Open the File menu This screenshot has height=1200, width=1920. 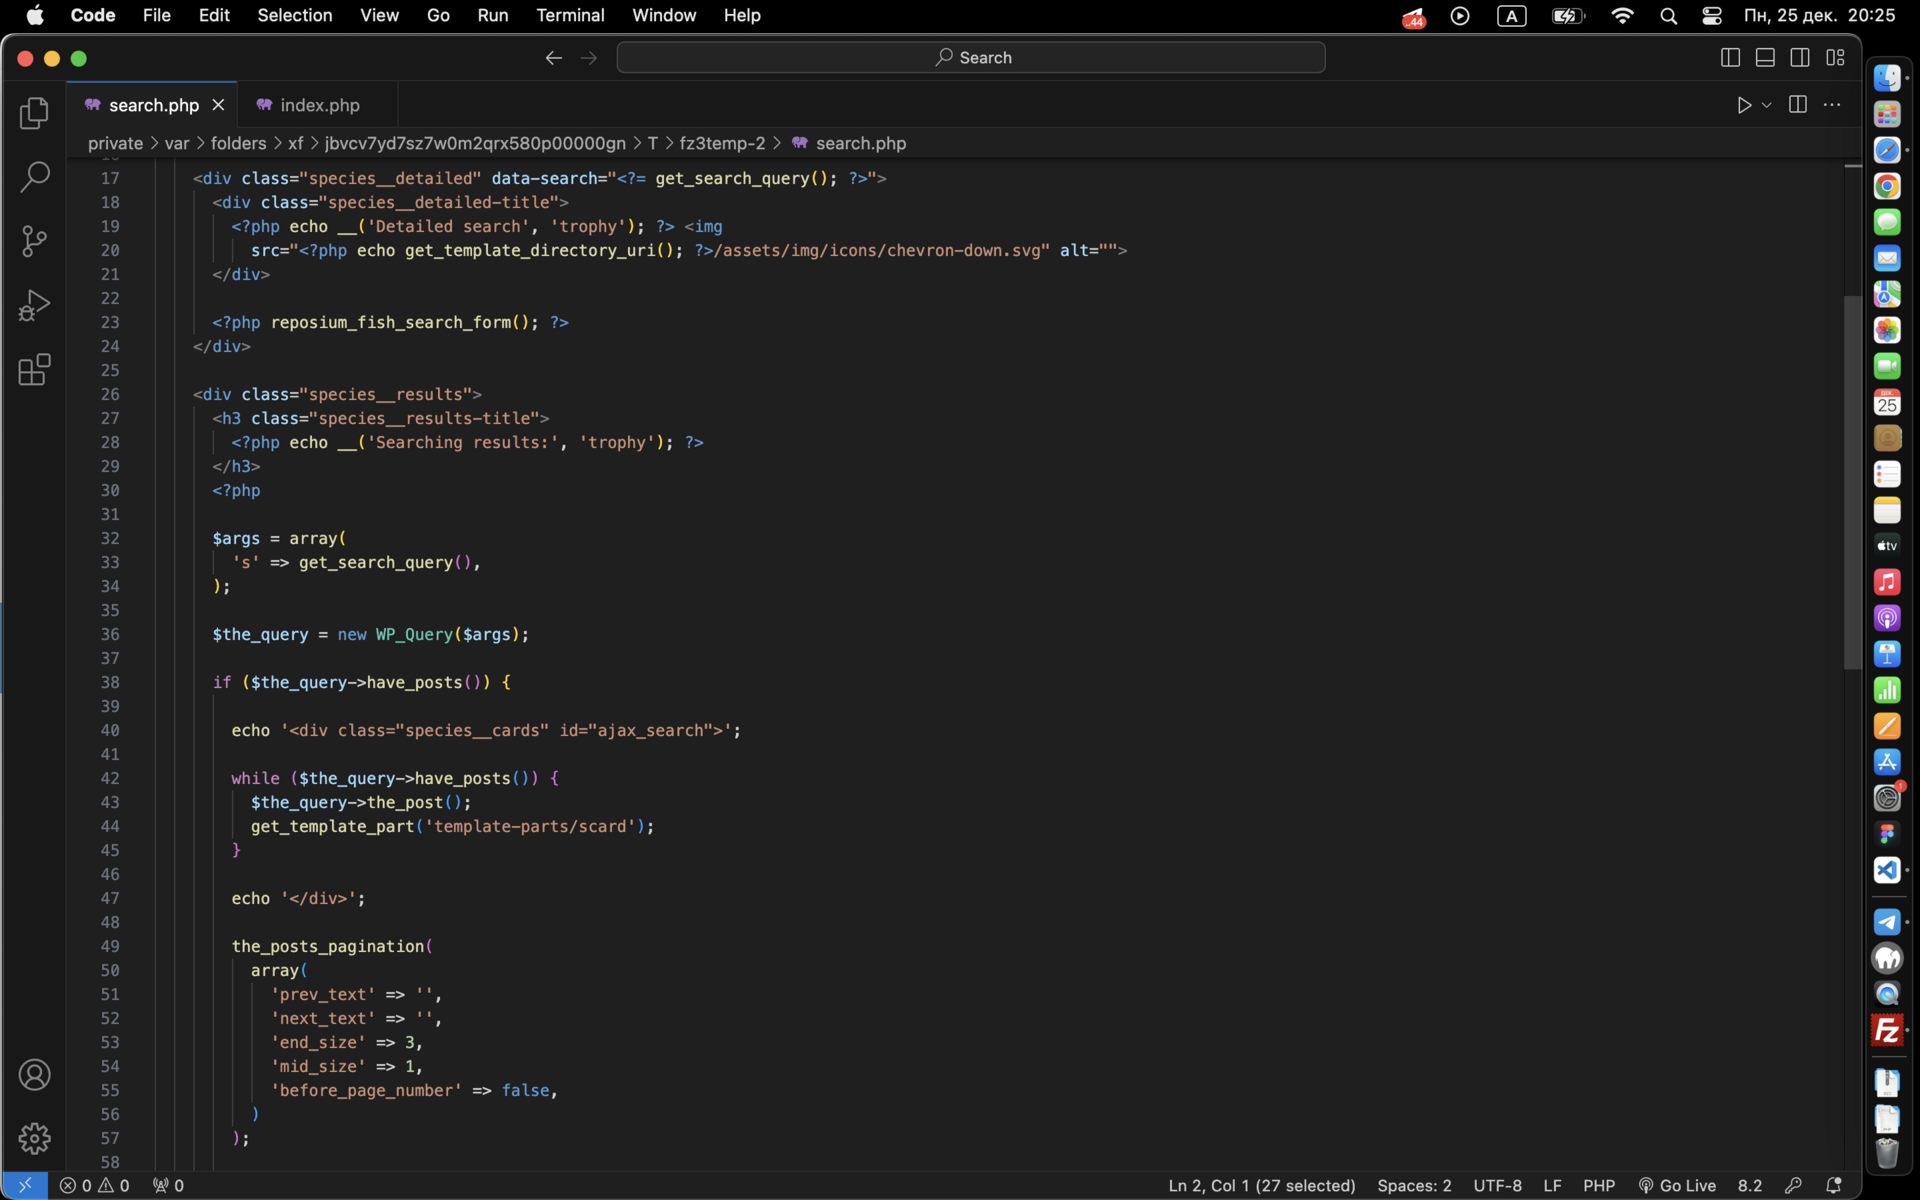pos(156,15)
